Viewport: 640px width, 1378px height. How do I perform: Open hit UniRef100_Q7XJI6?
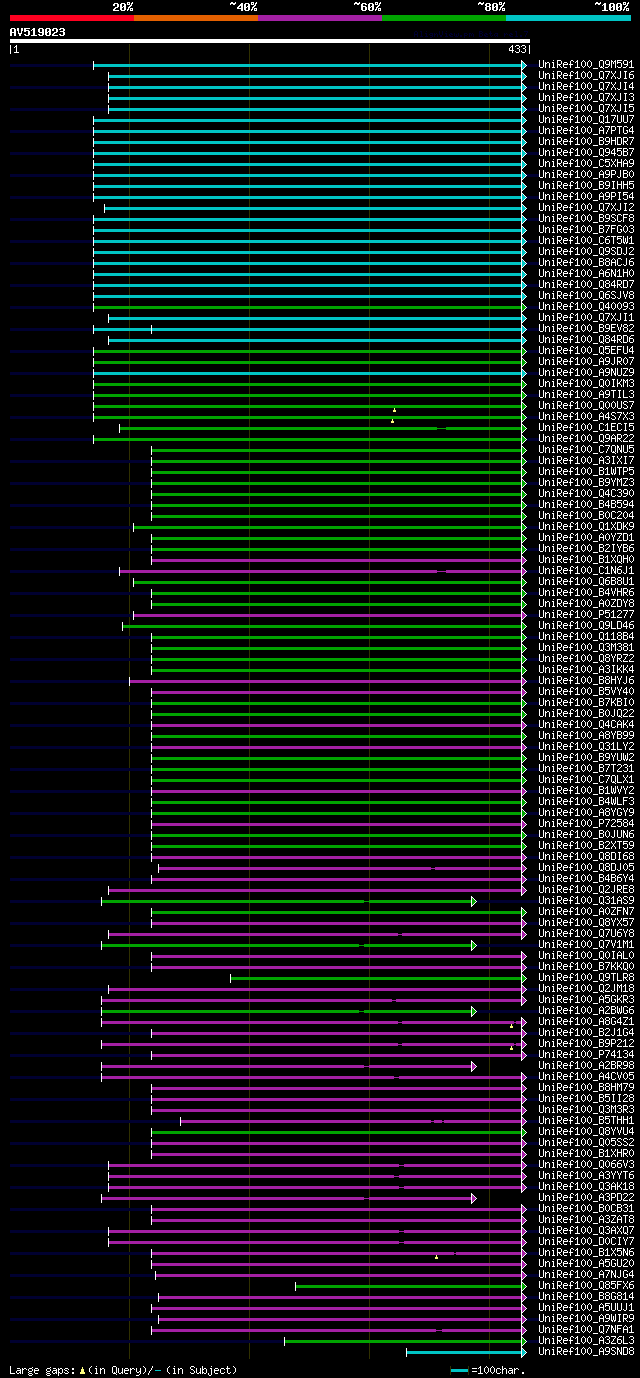pos(586,76)
